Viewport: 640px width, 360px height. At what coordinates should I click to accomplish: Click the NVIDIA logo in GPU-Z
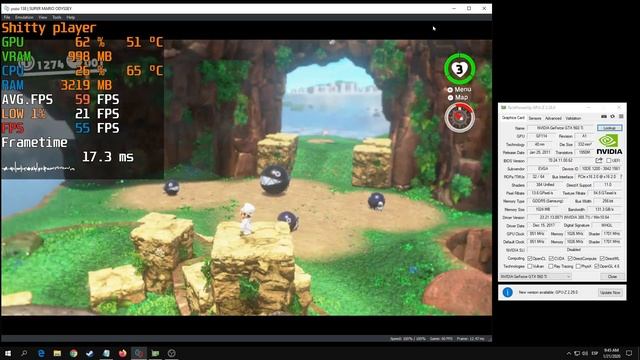(609, 144)
